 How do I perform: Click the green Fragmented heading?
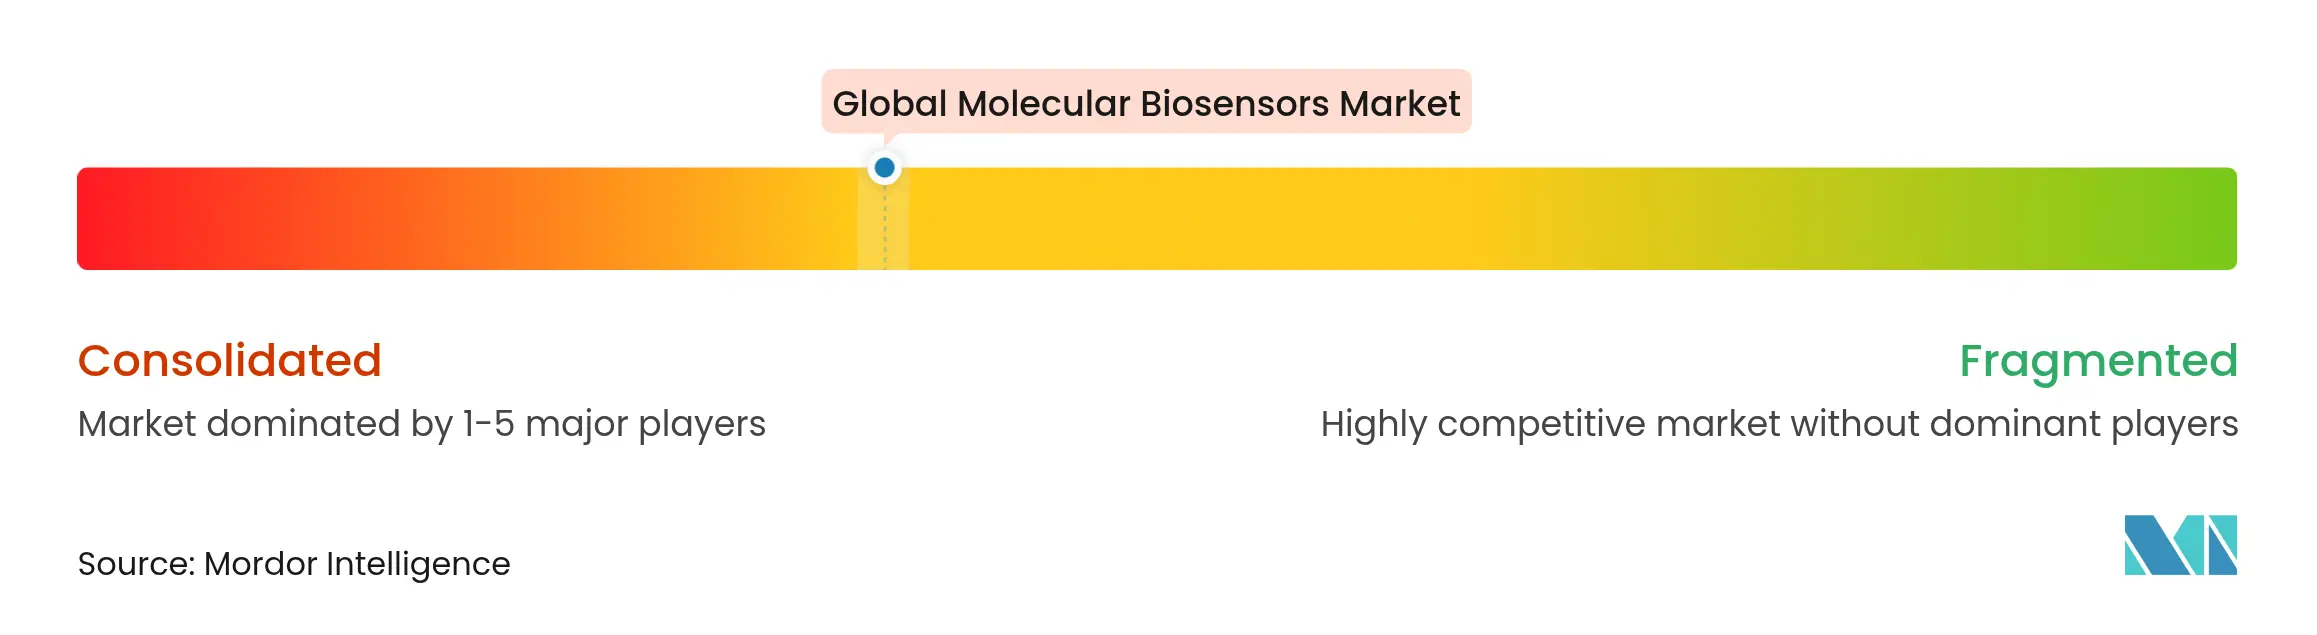pos(2098,361)
